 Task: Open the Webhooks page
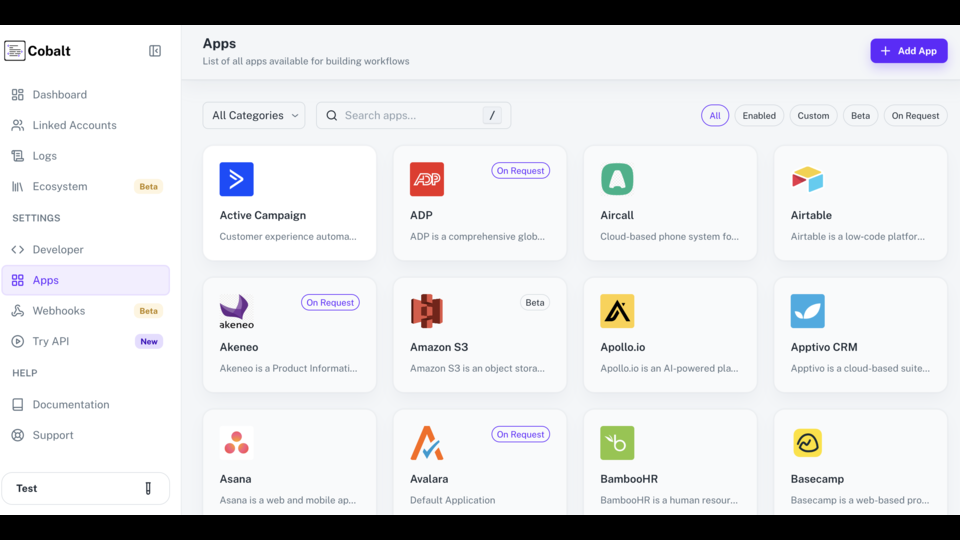[x=86, y=310]
